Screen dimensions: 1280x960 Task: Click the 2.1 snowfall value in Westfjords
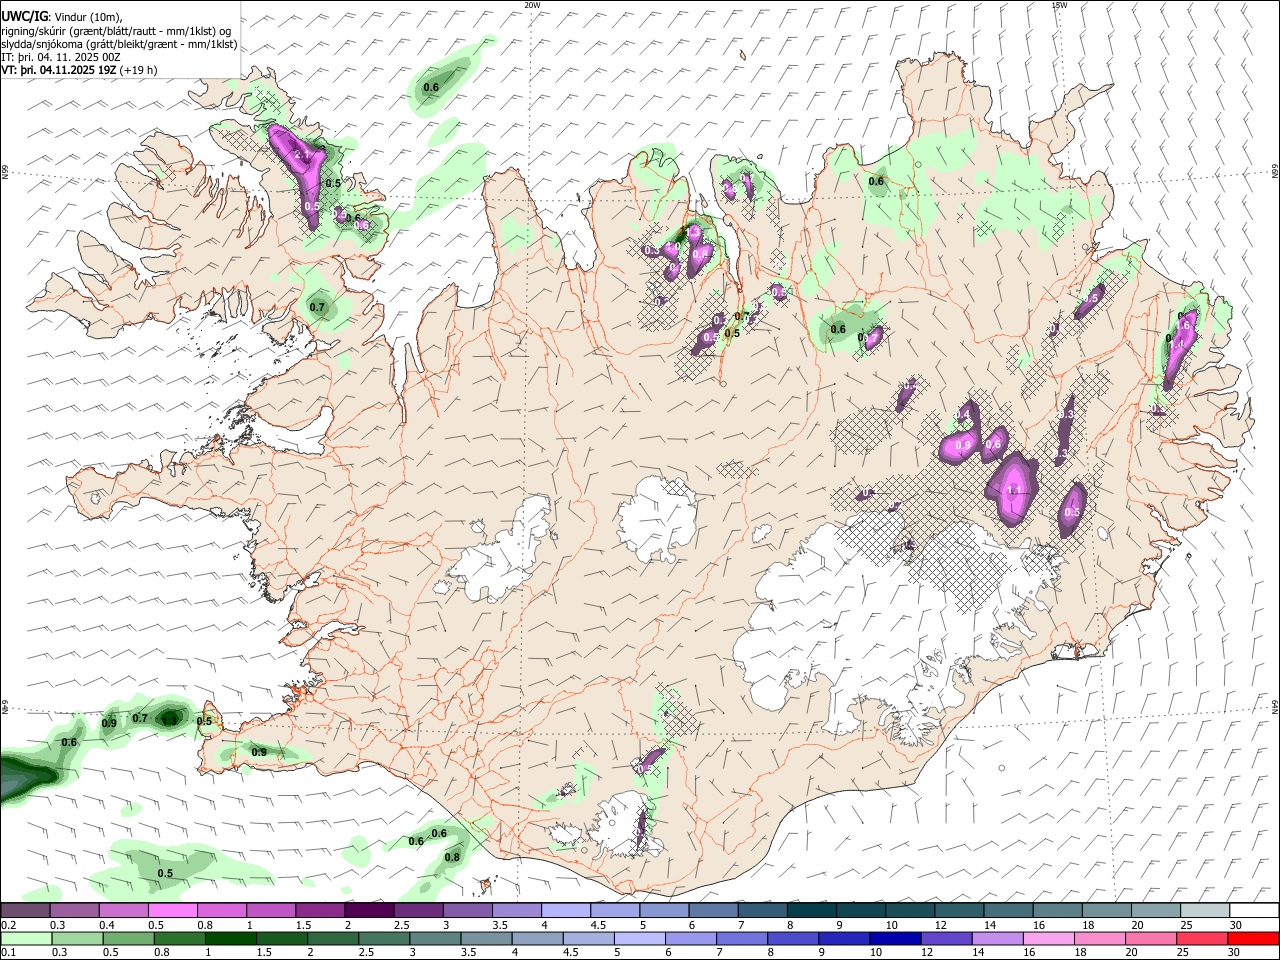[302, 154]
